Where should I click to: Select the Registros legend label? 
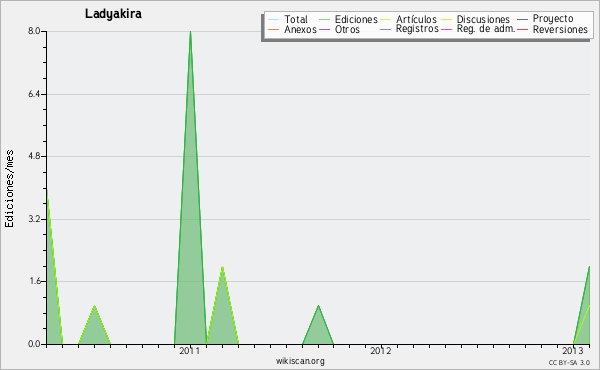click(417, 29)
